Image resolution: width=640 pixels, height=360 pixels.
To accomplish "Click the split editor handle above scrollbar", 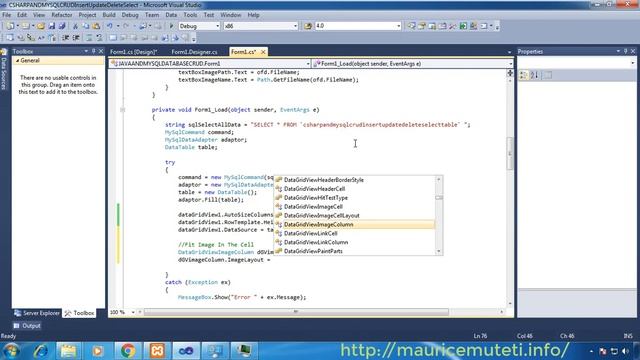I will click(x=510, y=73).
